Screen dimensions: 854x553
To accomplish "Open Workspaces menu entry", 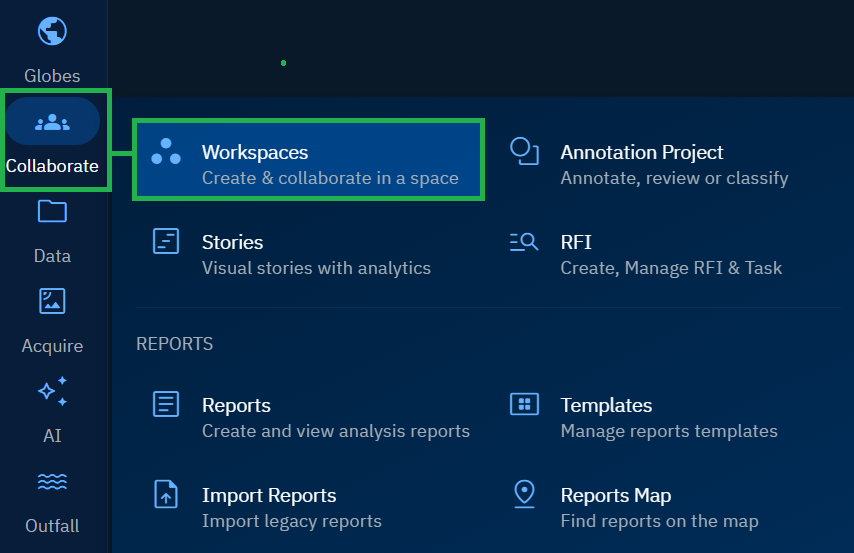I will pyautogui.click(x=308, y=160).
